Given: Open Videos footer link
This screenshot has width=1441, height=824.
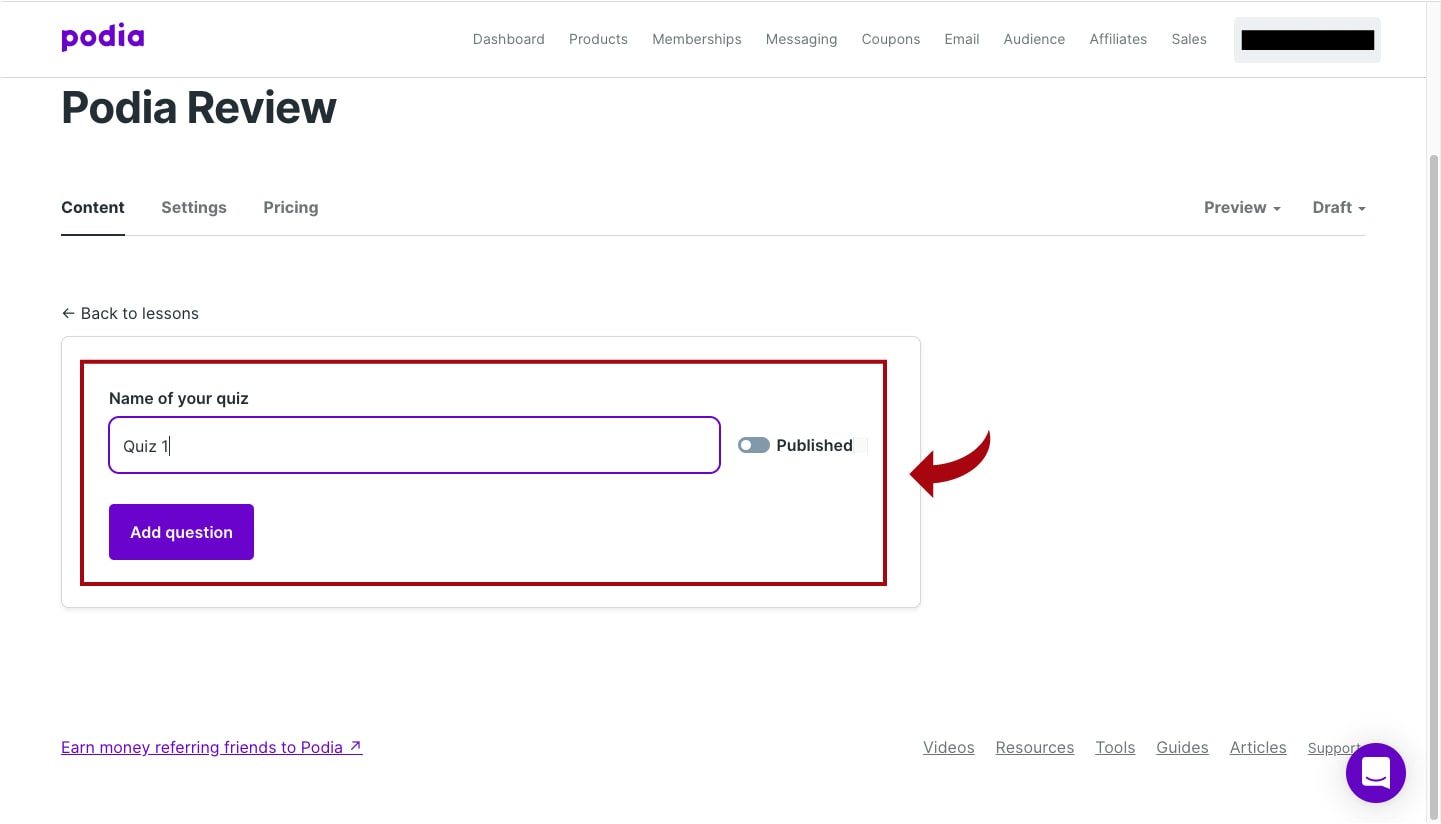Looking at the screenshot, I should click(949, 747).
